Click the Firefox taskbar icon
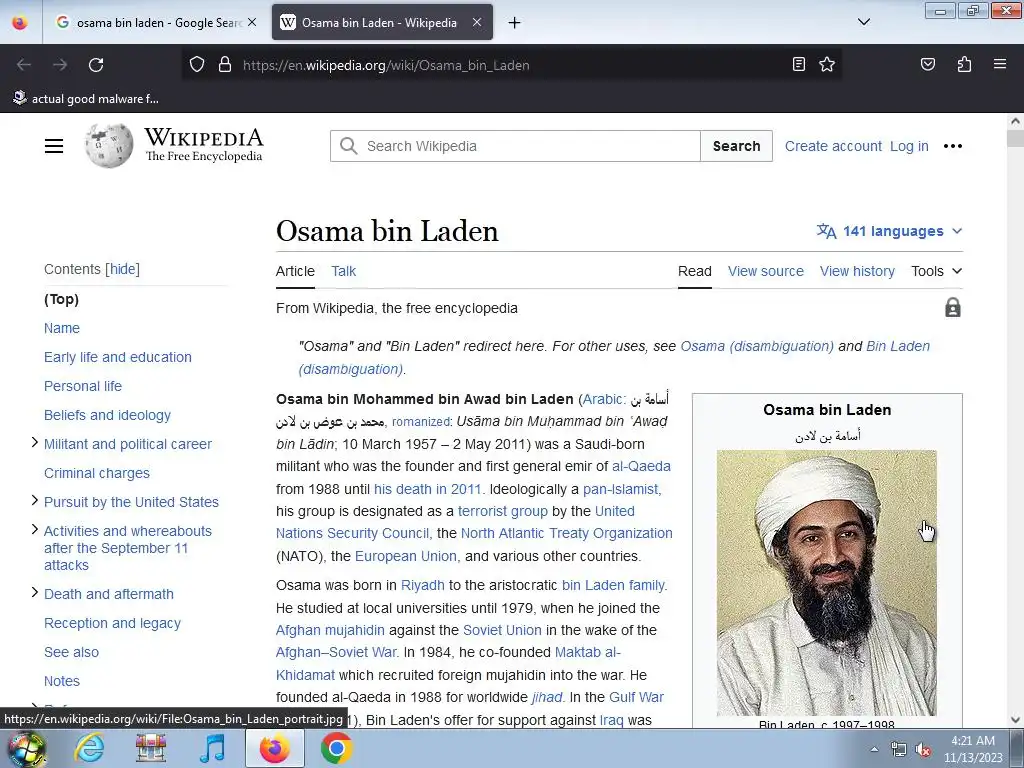Image resolution: width=1024 pixels, height=768 pixels. click(274, 748)
